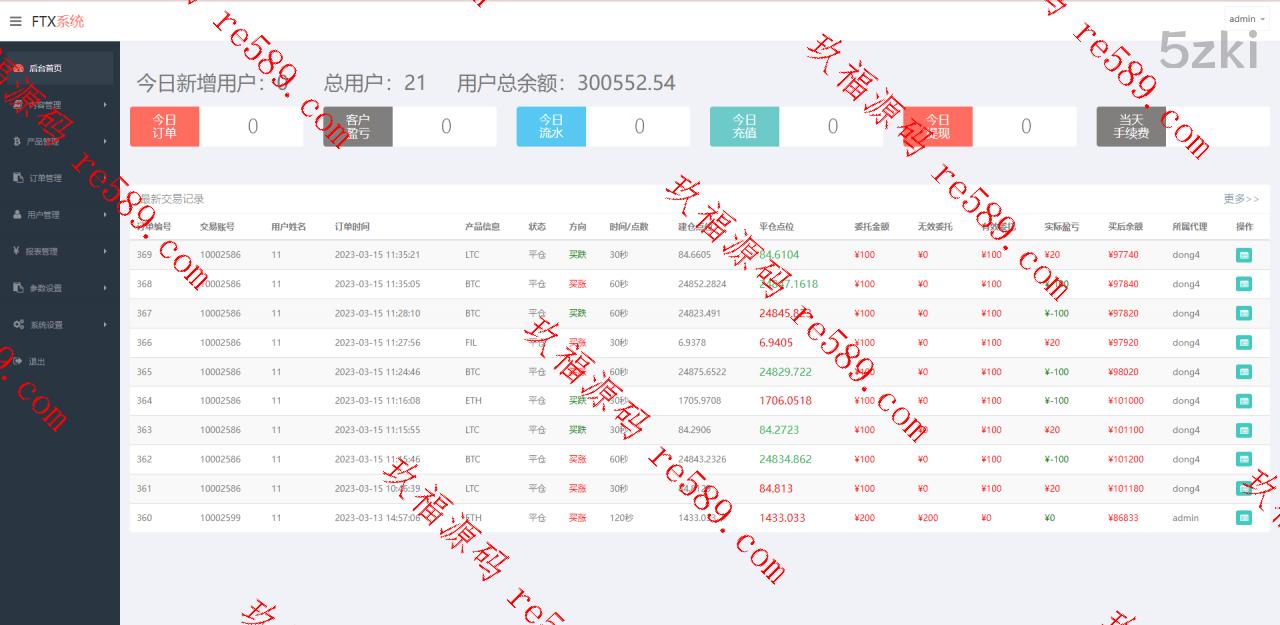Image resolution: width=1280 pixels, height=625 pixels.
Task: Open the detail icon for order 369
Action: coord(1243,255)
